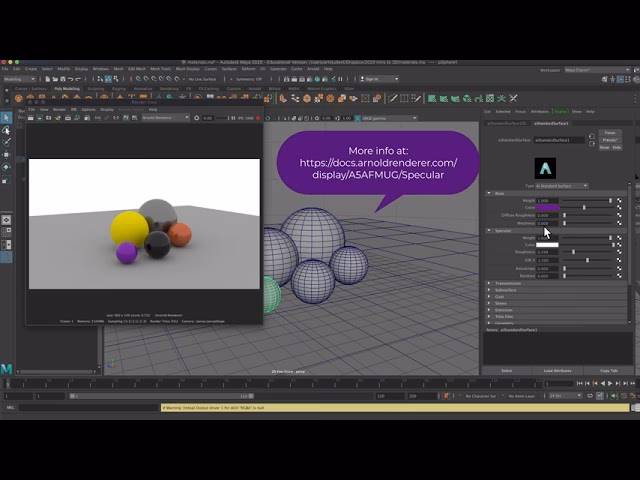The height and width of the screenshot is (480, 640).
Task: Click the Load Attributes button
Action: point(558,371)
